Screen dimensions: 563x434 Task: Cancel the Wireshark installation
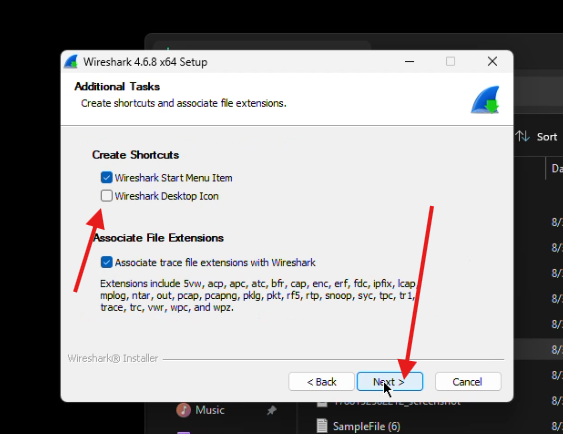468,382
